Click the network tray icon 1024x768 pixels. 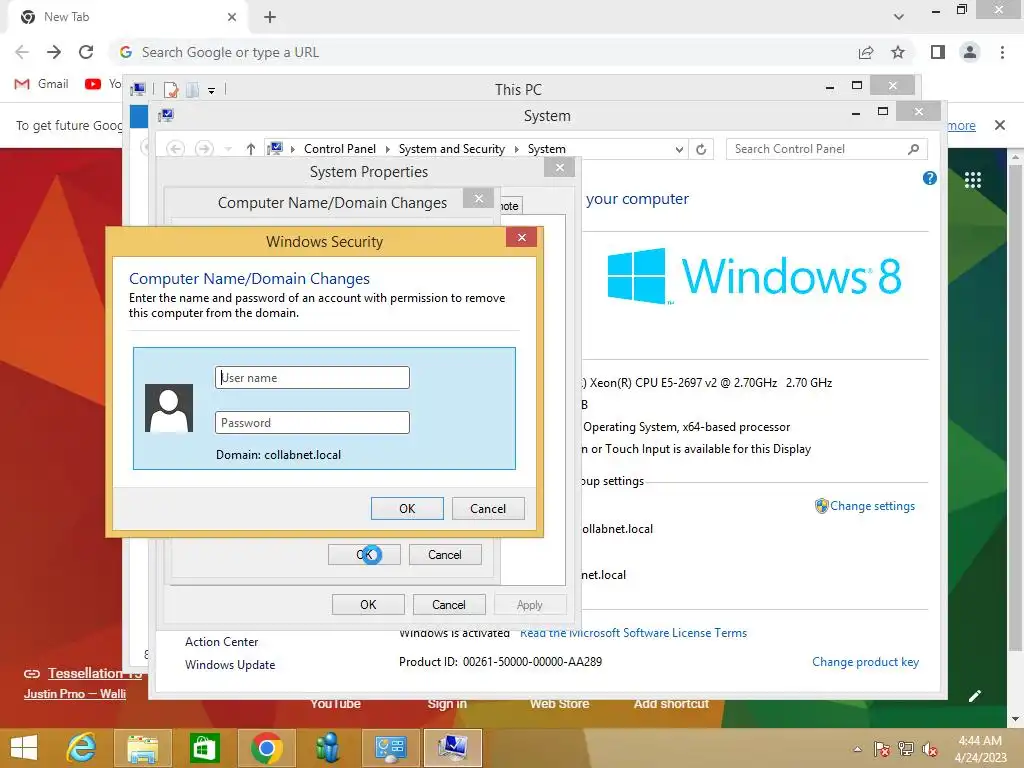[x=906, y=749]
